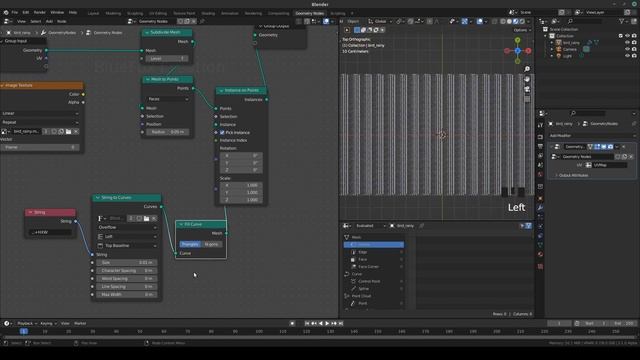Open the viewport Options dropdown
Viewport: 640px width, 360px height.
point(522,30)
